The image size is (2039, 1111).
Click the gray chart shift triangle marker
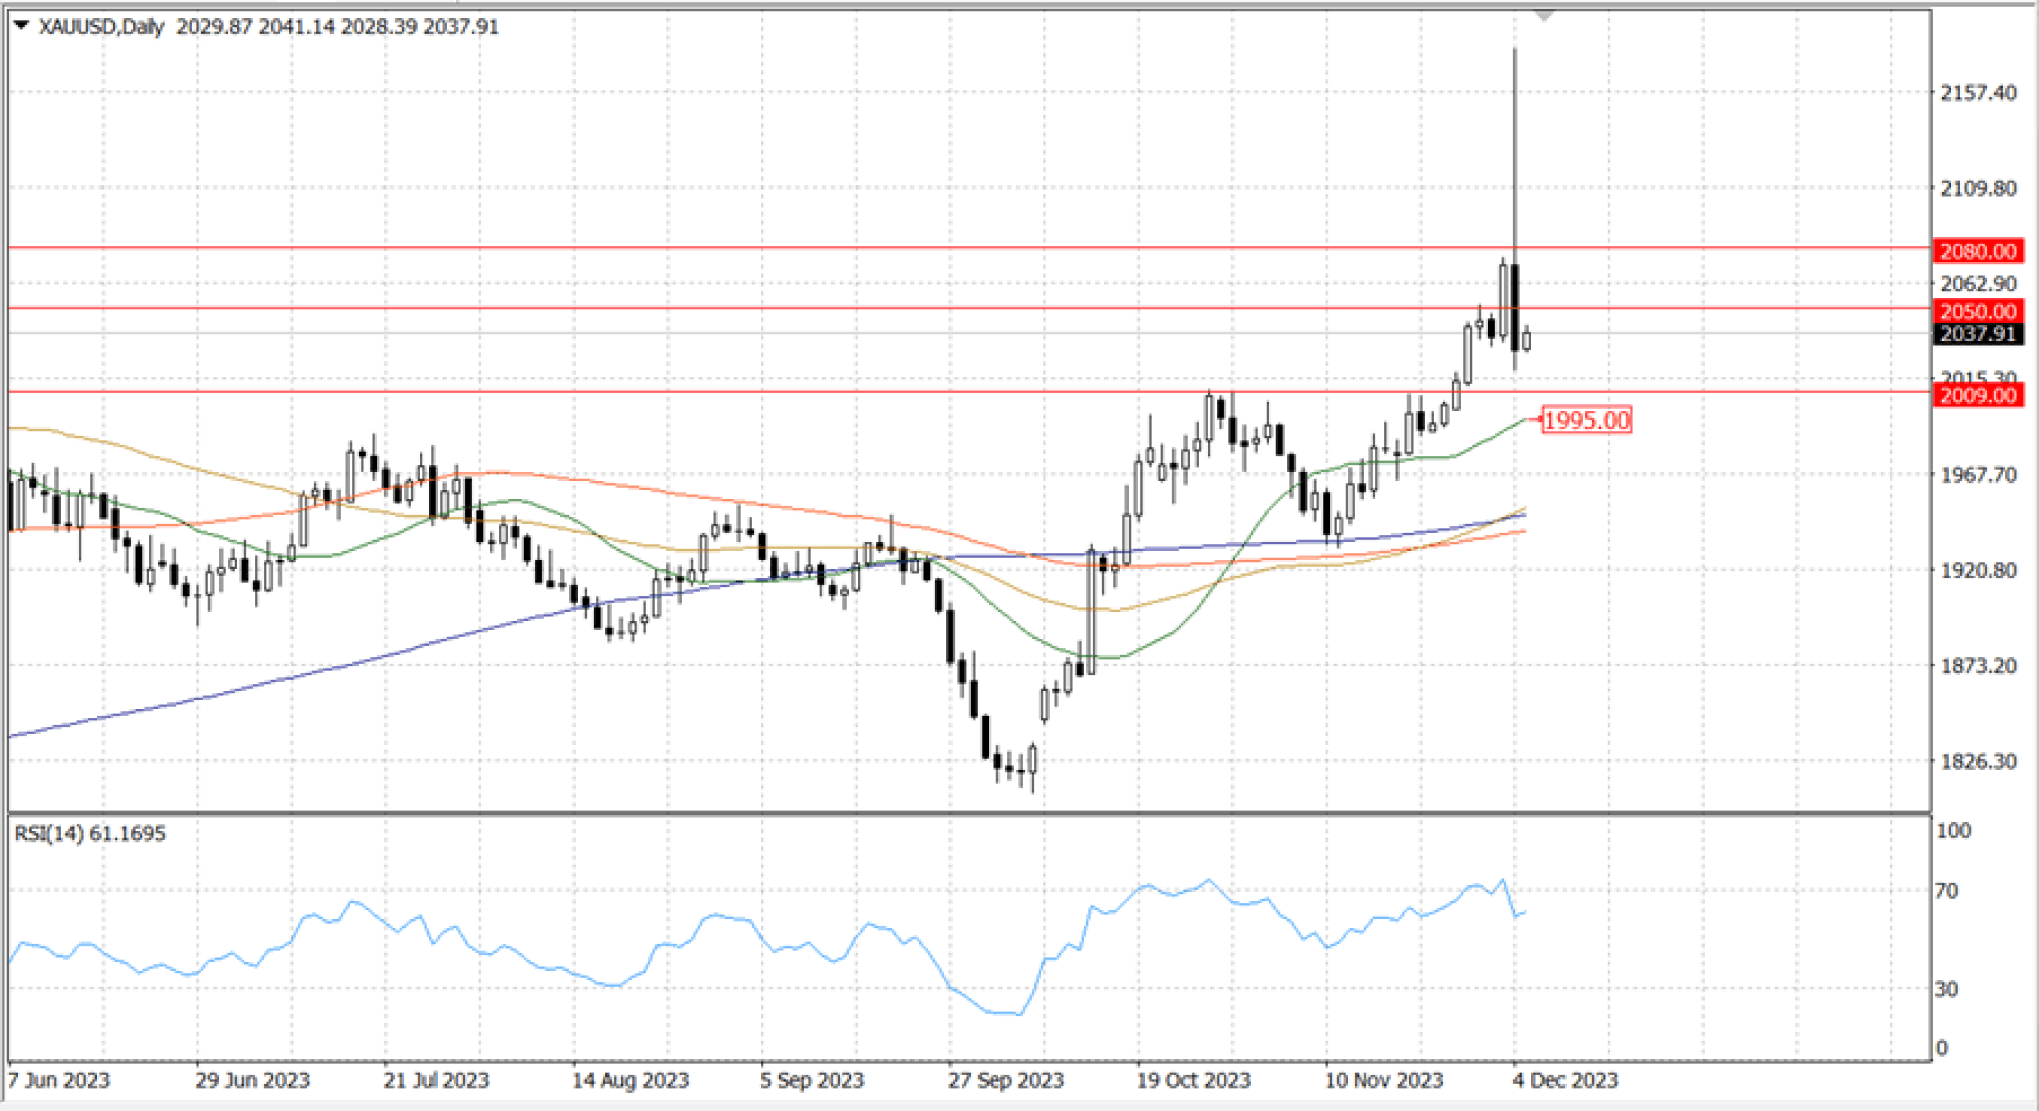(1544, 16)
